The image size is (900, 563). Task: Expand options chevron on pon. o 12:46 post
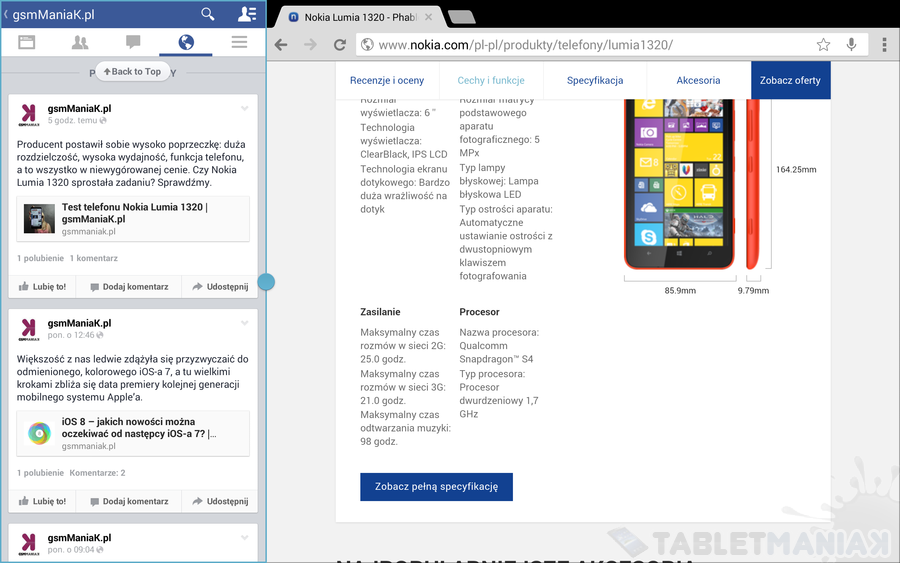(x=245, y=323)
